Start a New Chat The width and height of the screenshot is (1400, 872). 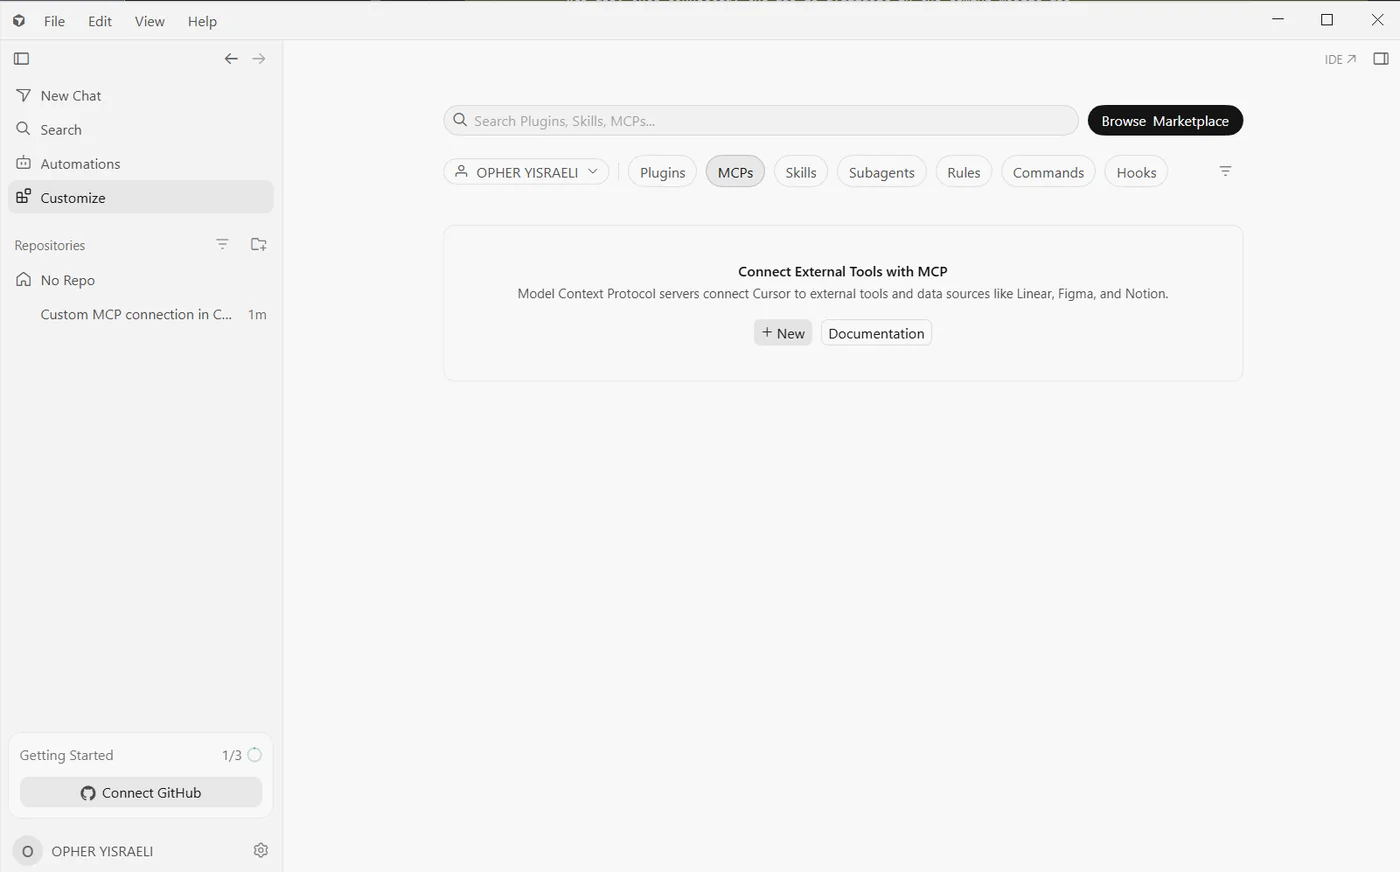click(x=141, y=96)
